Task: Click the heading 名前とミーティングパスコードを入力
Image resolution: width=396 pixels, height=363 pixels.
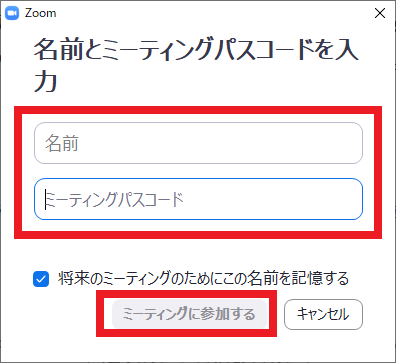Action: pos(196,65)
